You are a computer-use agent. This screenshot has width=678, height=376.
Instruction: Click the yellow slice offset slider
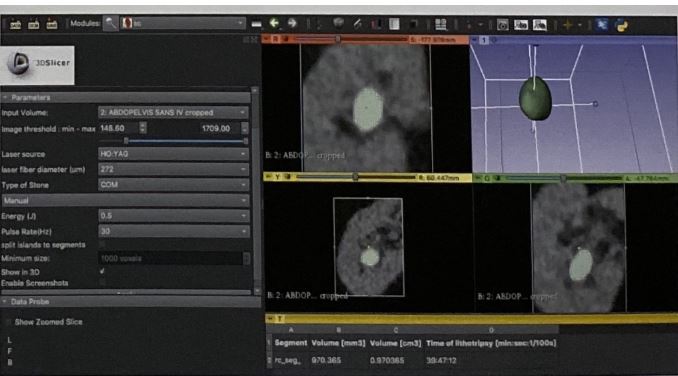(x=356, y=177)
